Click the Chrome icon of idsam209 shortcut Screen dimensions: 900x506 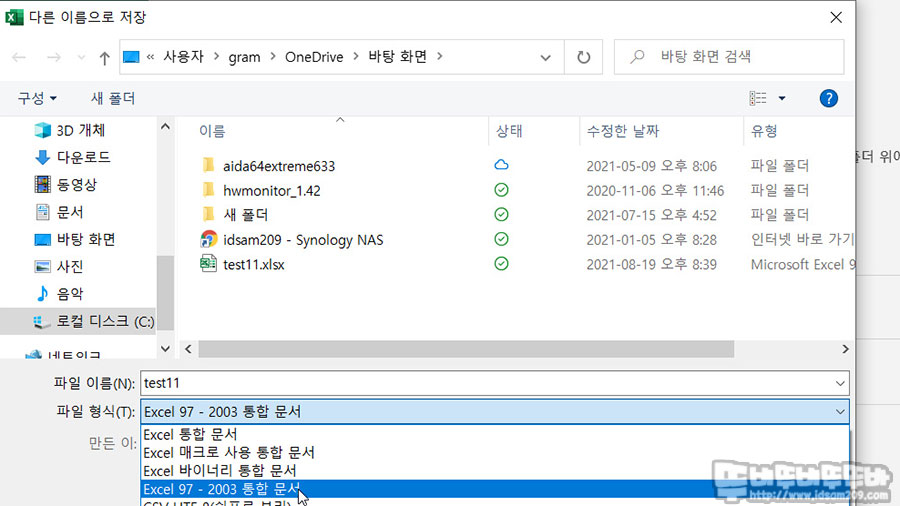pos(208,239)
